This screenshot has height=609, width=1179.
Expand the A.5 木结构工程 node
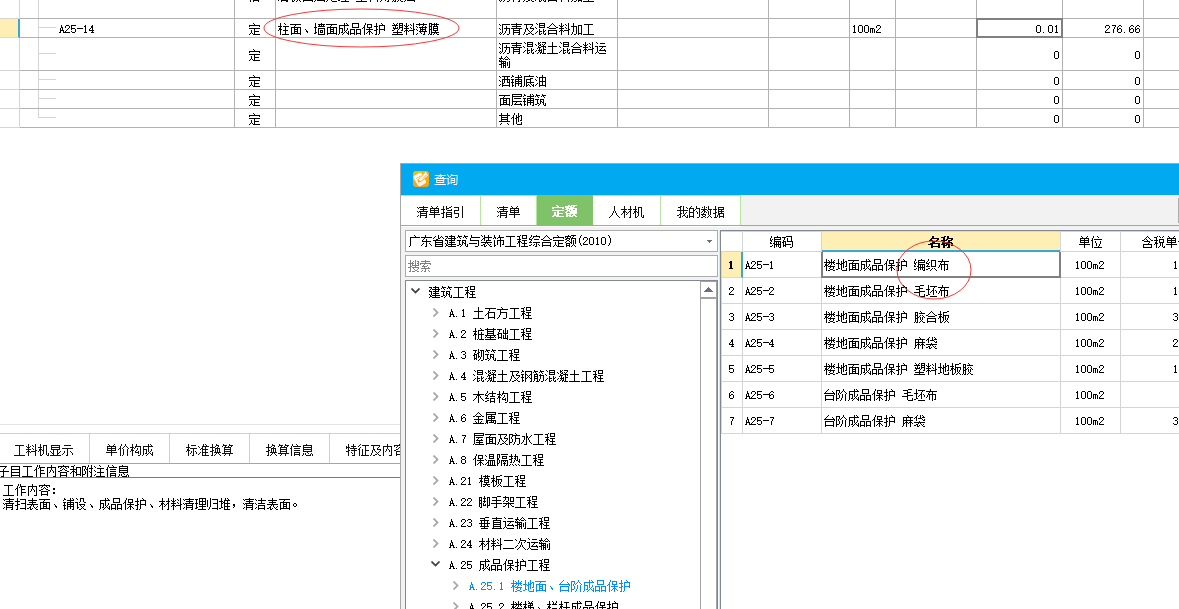pos(435,397)
